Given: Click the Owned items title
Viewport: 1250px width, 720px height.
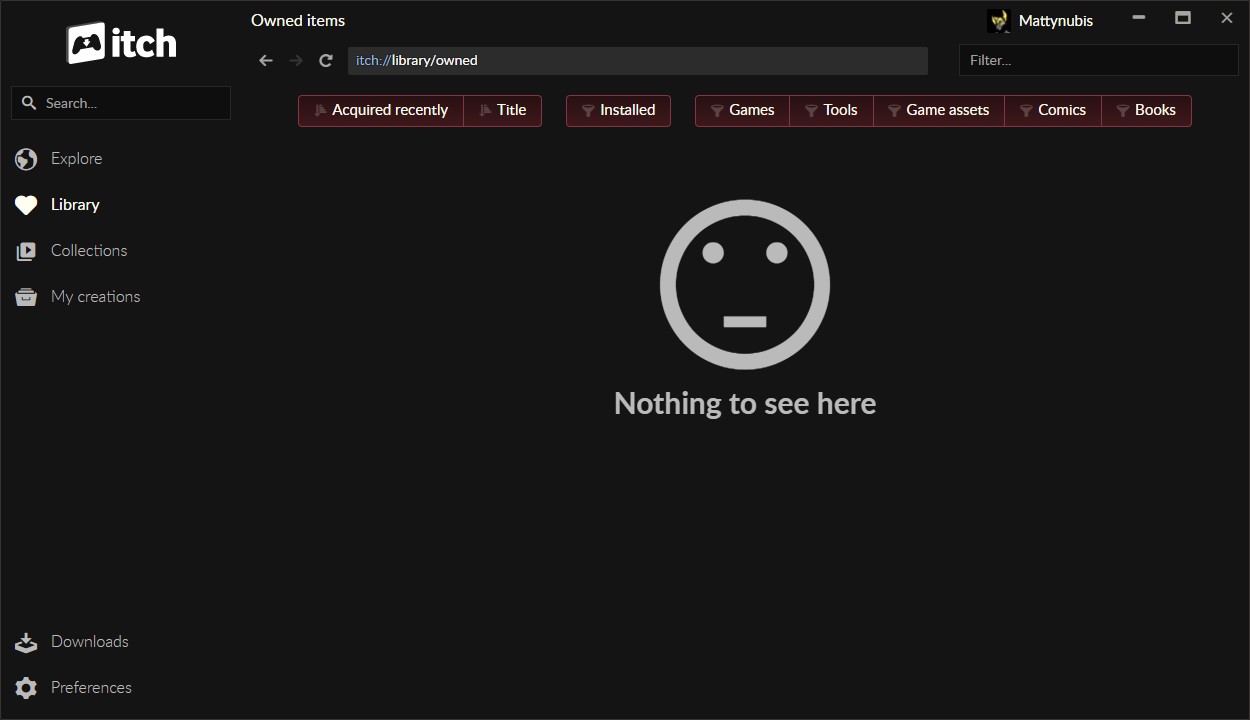Looking at the screenshot, I should (298, 20).
